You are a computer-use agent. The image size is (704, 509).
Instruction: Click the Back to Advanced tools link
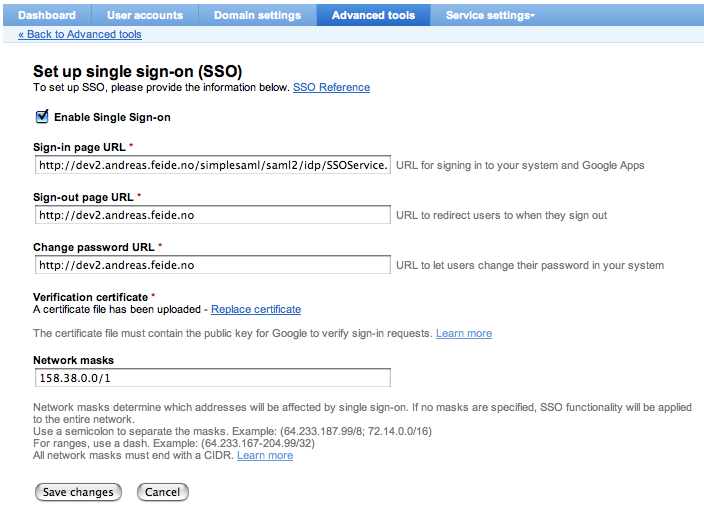pos(80,34)
